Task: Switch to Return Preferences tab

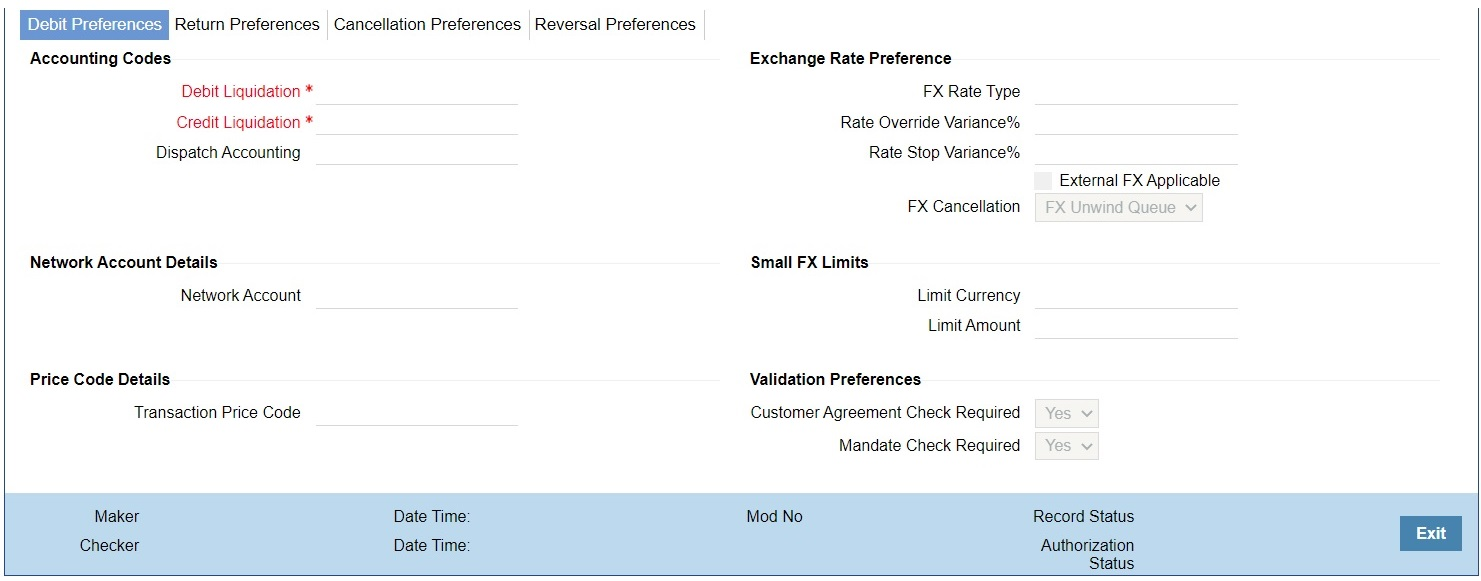Action: coord(247,24)
